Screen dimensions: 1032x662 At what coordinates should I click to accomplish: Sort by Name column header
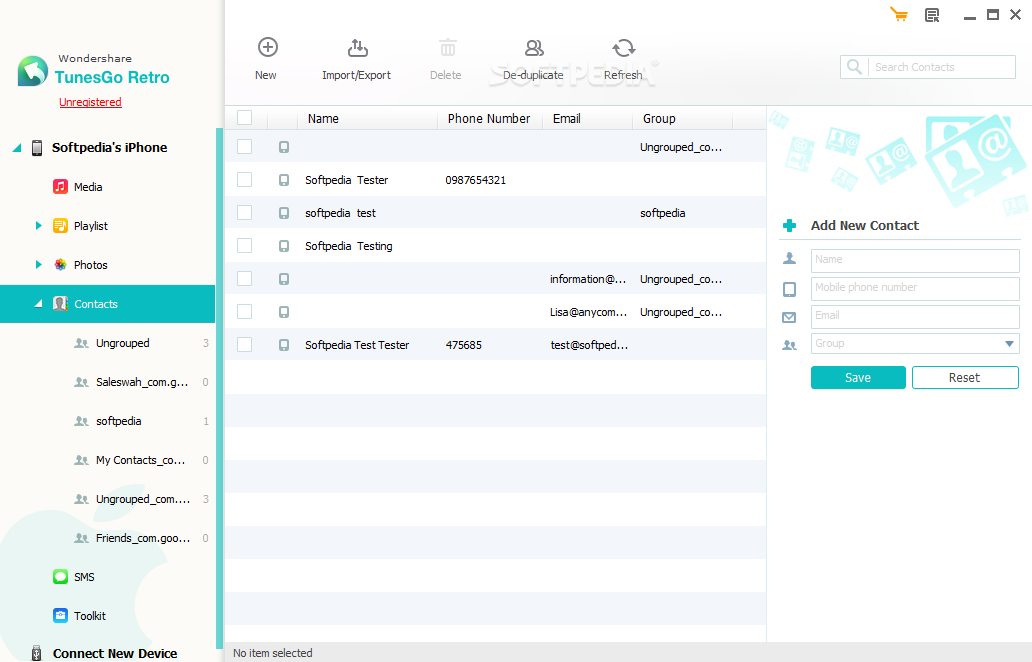323,118
